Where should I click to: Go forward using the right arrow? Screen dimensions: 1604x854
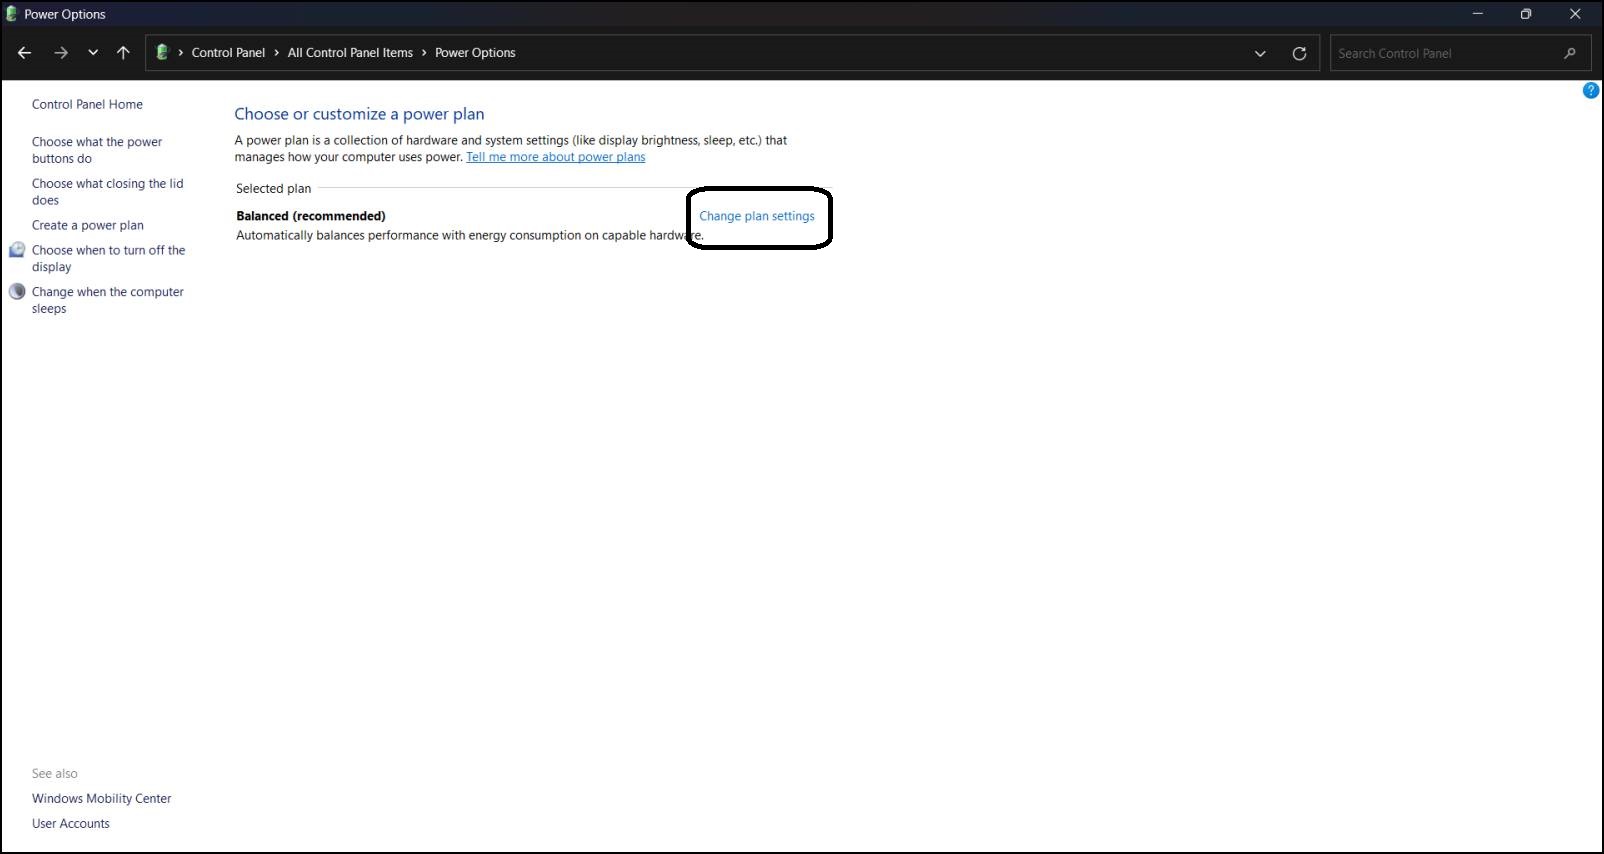point(61,53)
